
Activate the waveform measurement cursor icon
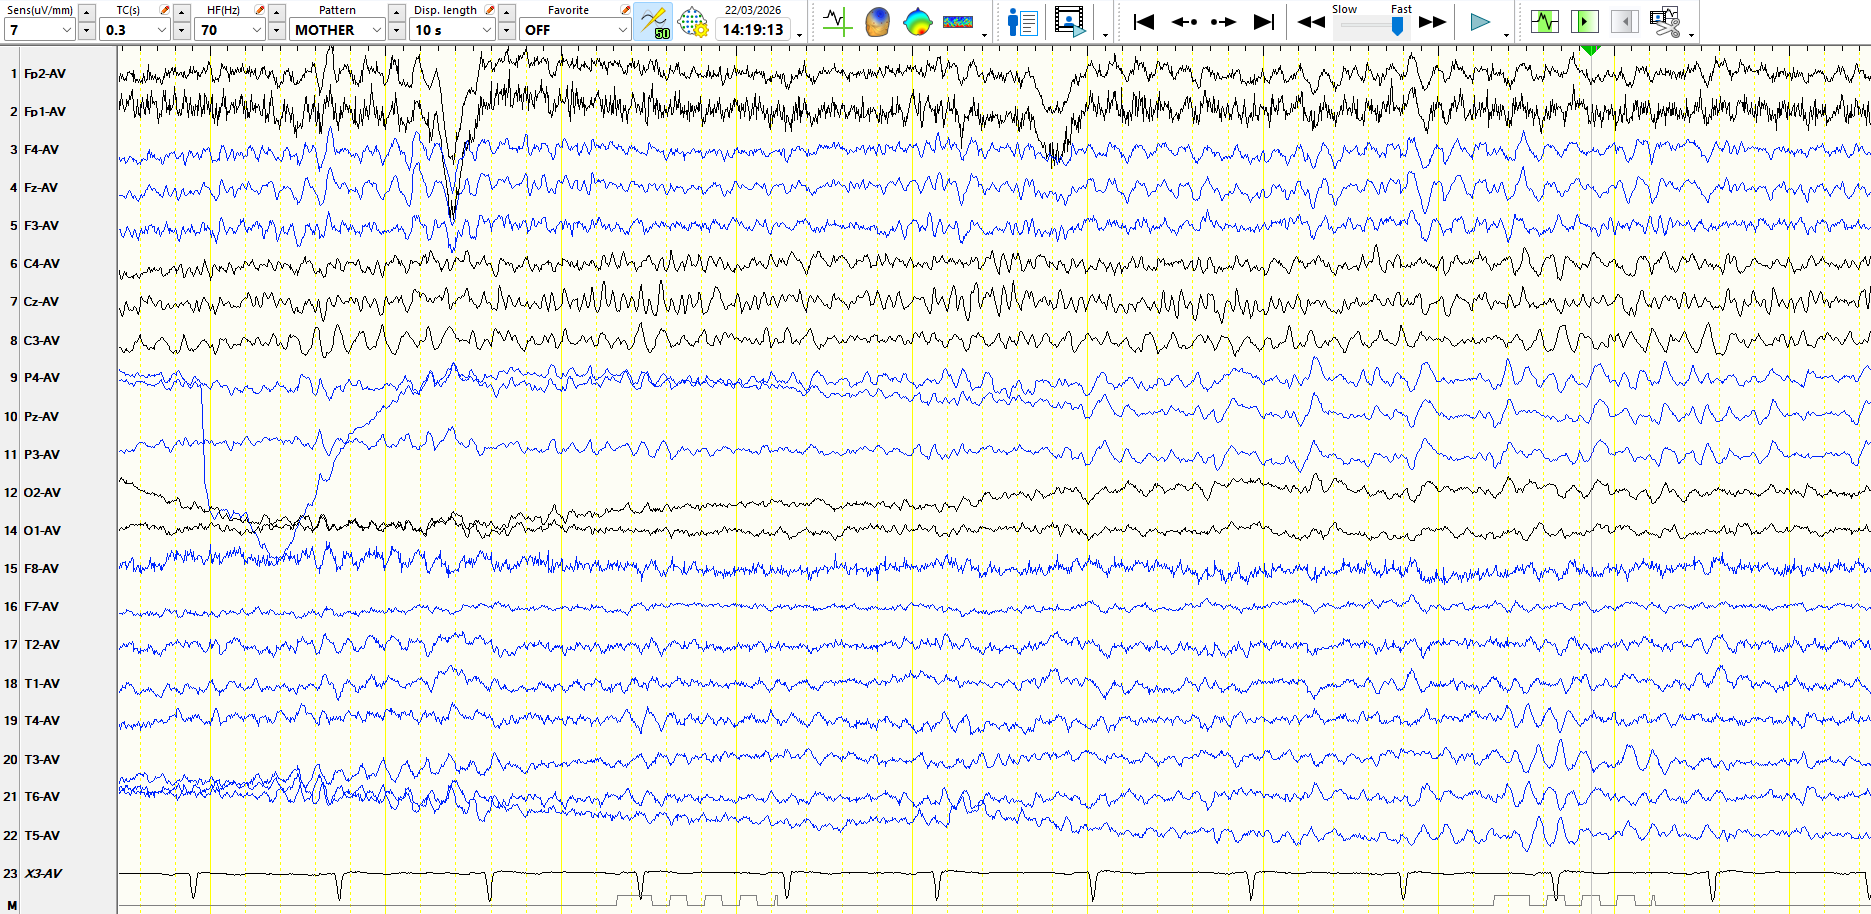click(836, 22)
